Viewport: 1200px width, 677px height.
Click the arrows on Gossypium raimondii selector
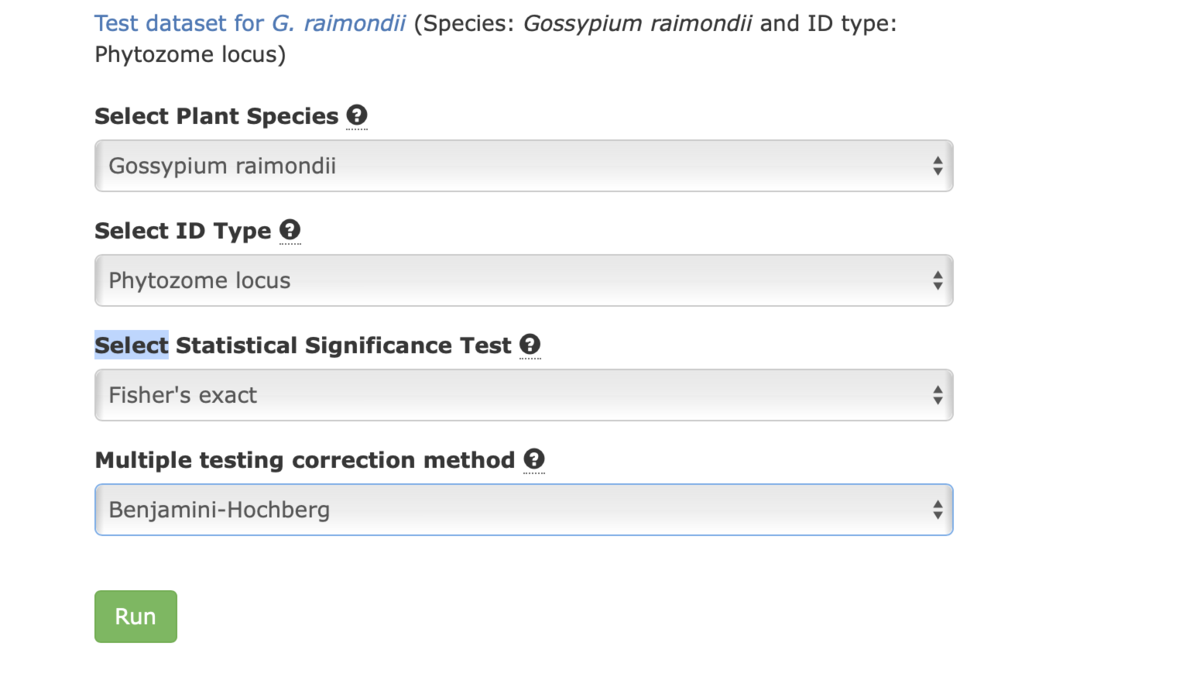tap(937, 166)
